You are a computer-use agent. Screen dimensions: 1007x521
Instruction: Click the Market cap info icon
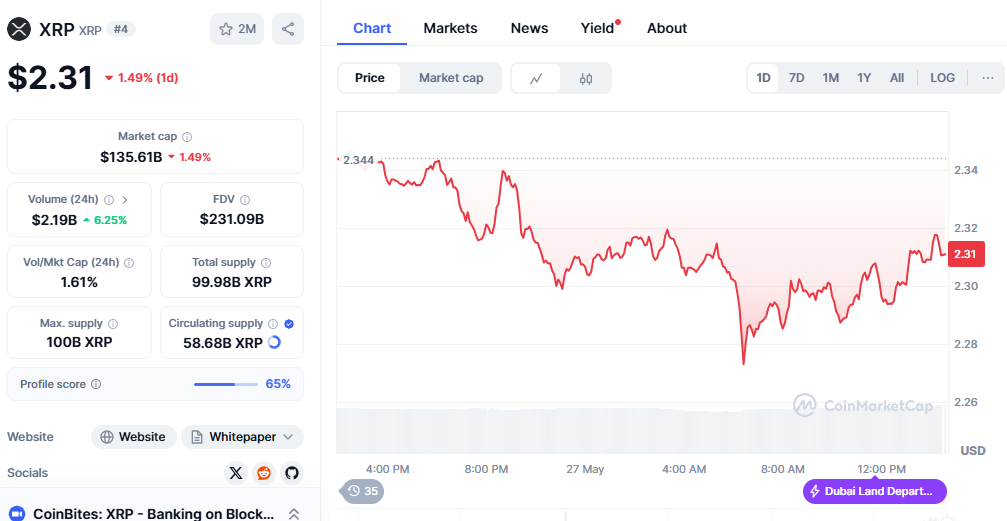[187, 136]
